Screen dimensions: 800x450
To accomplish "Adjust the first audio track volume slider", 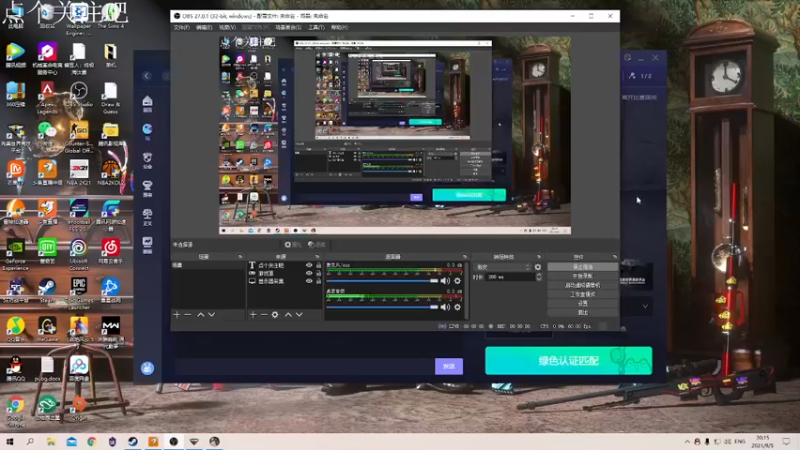I will coord(382,281).
